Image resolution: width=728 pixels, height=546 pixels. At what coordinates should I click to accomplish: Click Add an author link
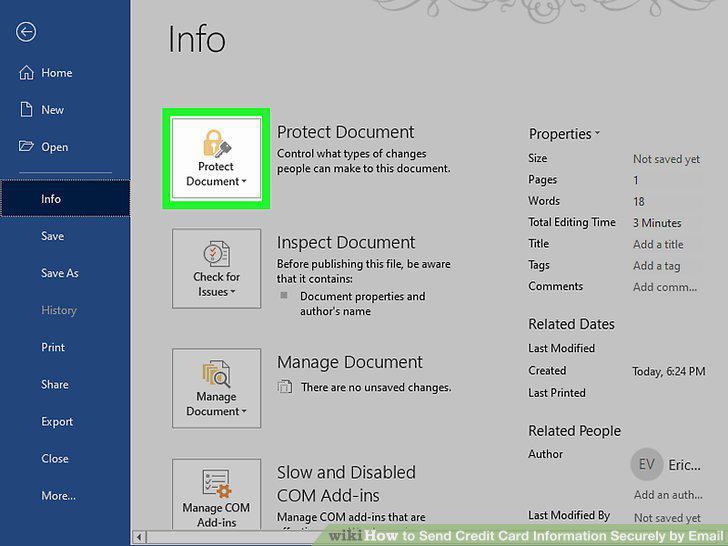pyautogui.click(x=668, y=495)
